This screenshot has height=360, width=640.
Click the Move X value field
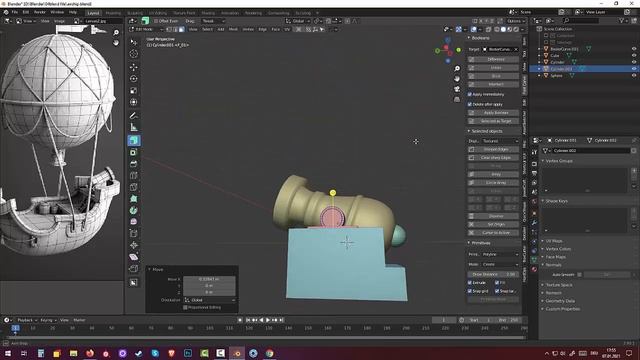coord(209,279)
